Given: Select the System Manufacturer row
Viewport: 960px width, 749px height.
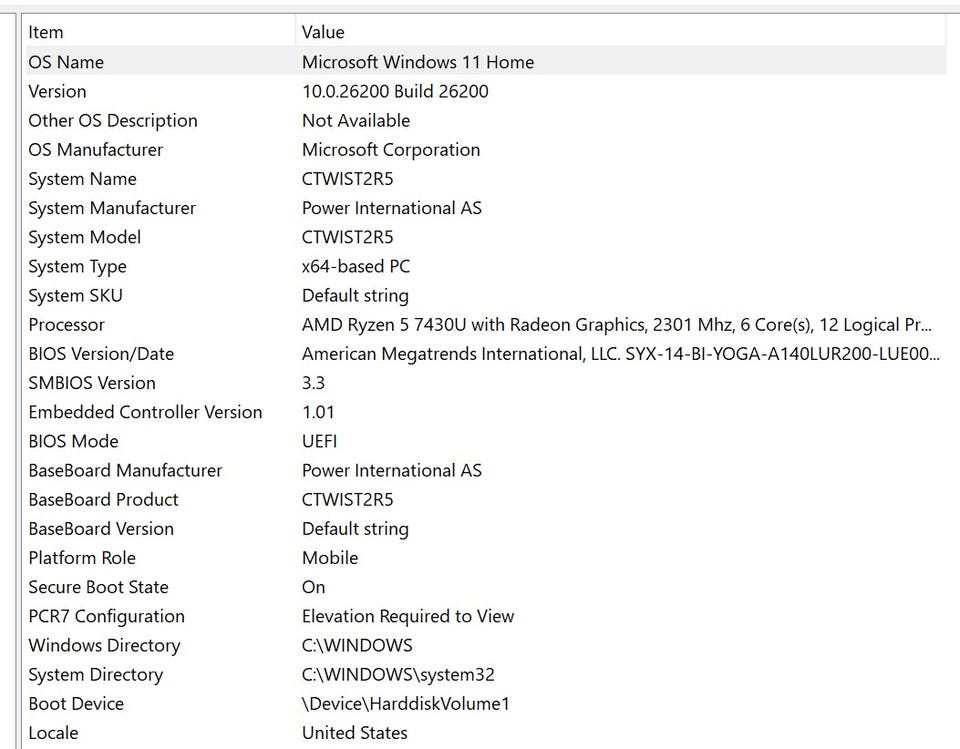Looking at the screenshot, I should pyautogui.click(x=112, y=208).
